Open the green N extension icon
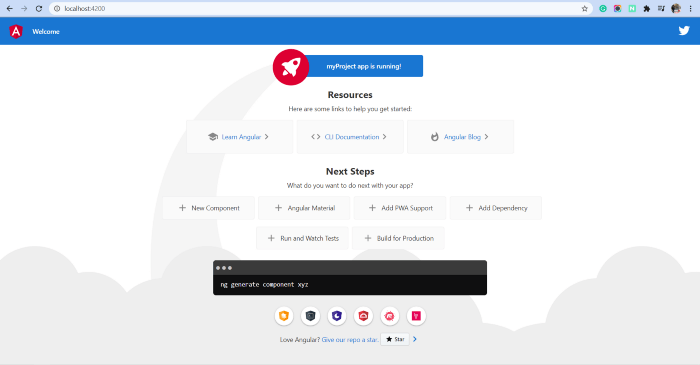Screen dimensions: 700x365 (632, 8)
